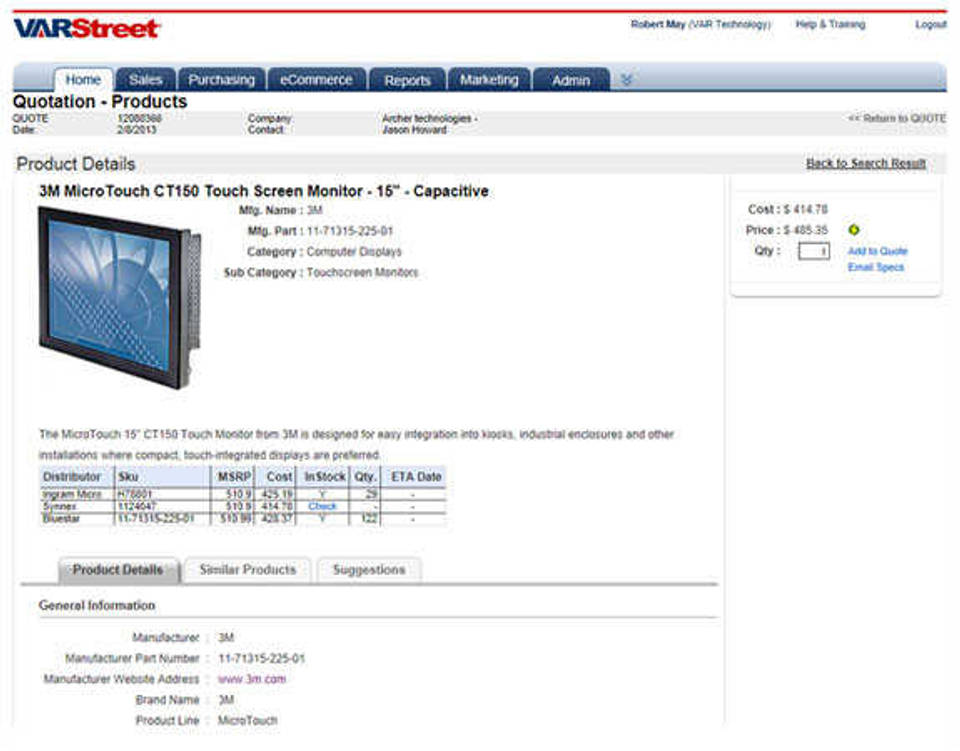
Task: Switch to Similar Products tab
Action: (247, 570)
